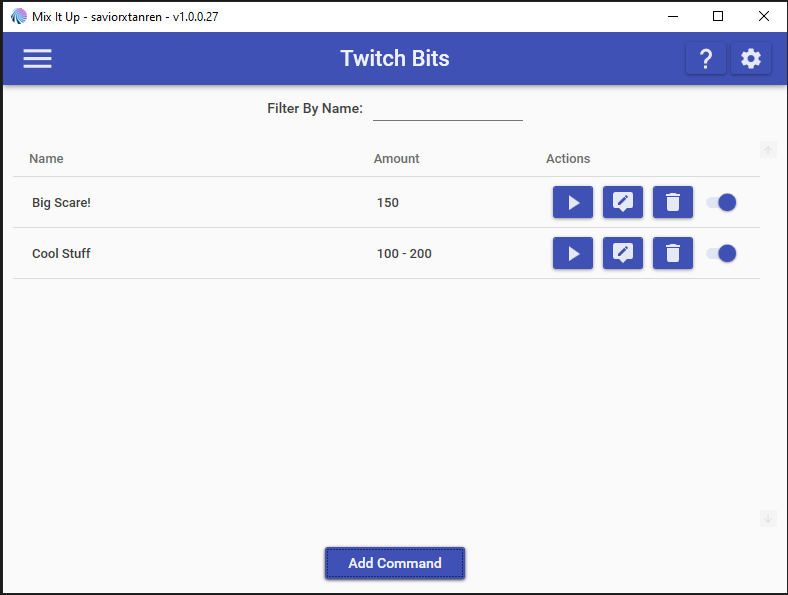
Task: Click the Twitch Bits page title
Action: [395, 58]
